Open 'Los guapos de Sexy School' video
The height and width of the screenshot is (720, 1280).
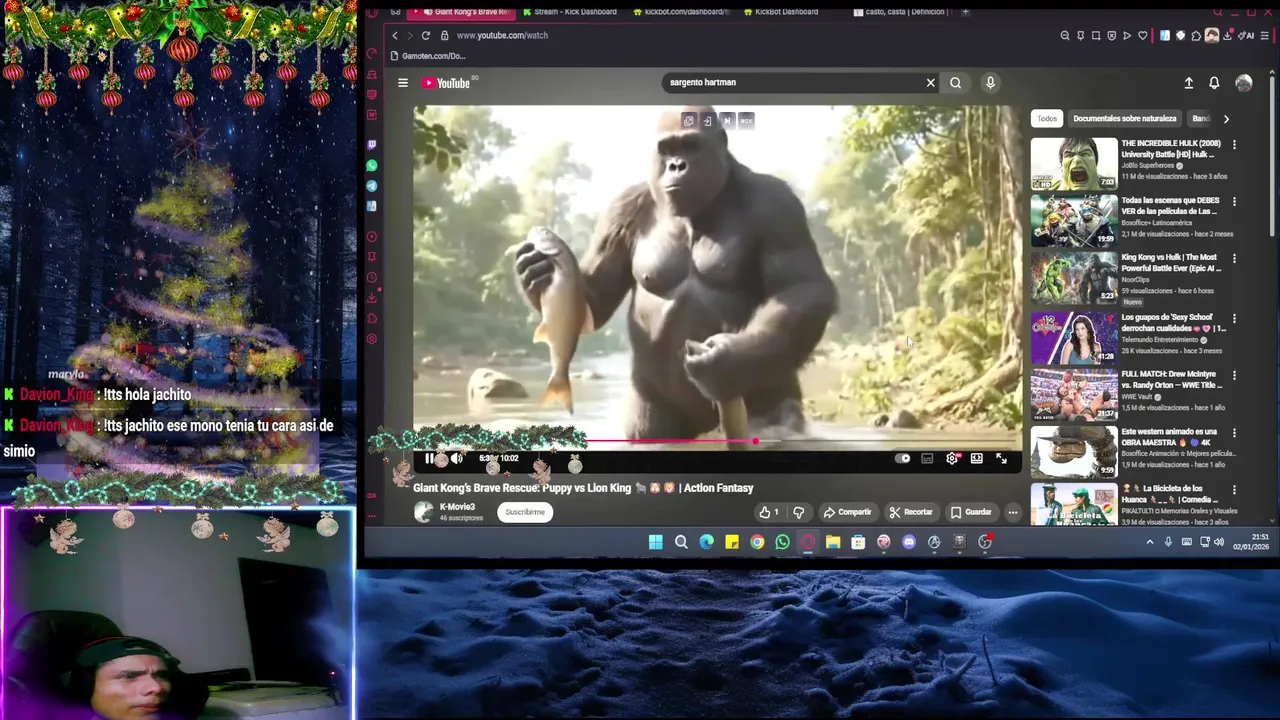(1074, 338)
